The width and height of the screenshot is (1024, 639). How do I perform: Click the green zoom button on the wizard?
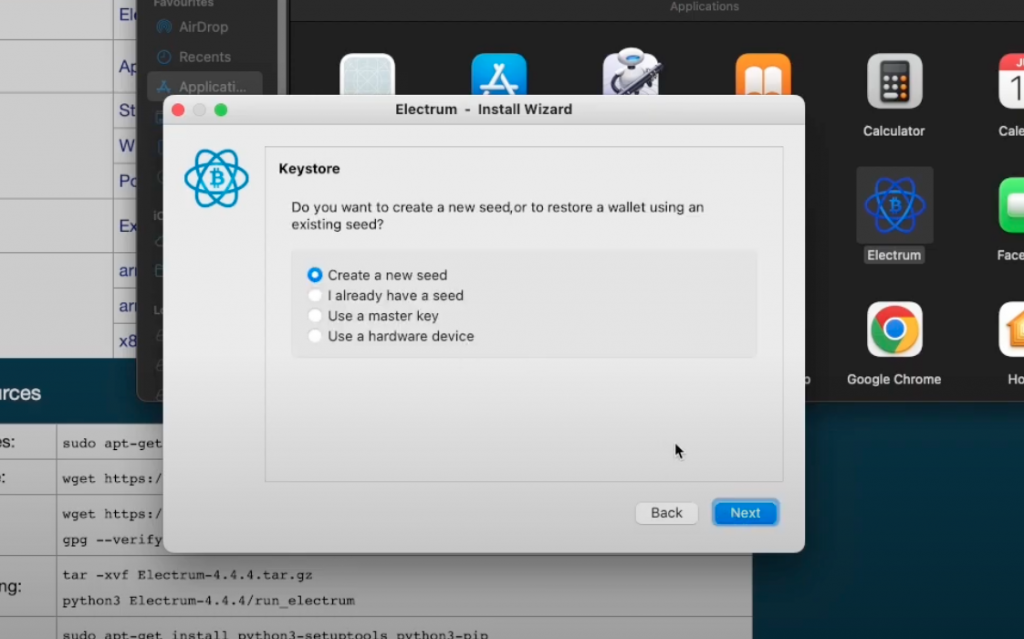click(x=221, y=110)
